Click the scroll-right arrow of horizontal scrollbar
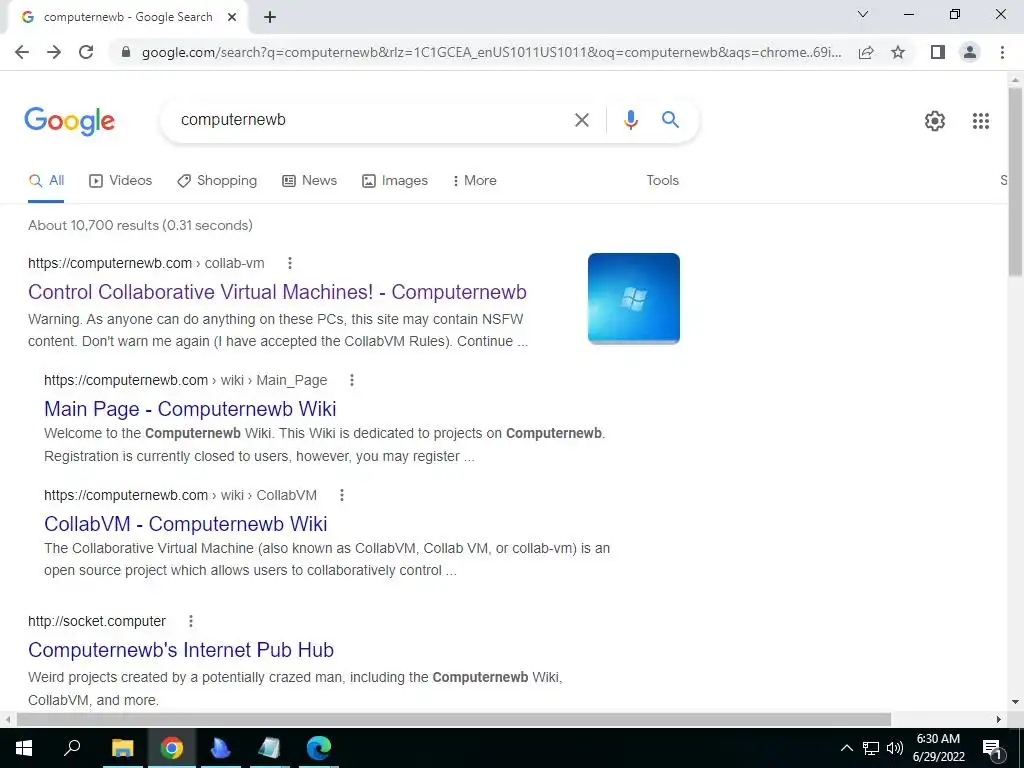 pyautogui.click(x=999, y=719)
